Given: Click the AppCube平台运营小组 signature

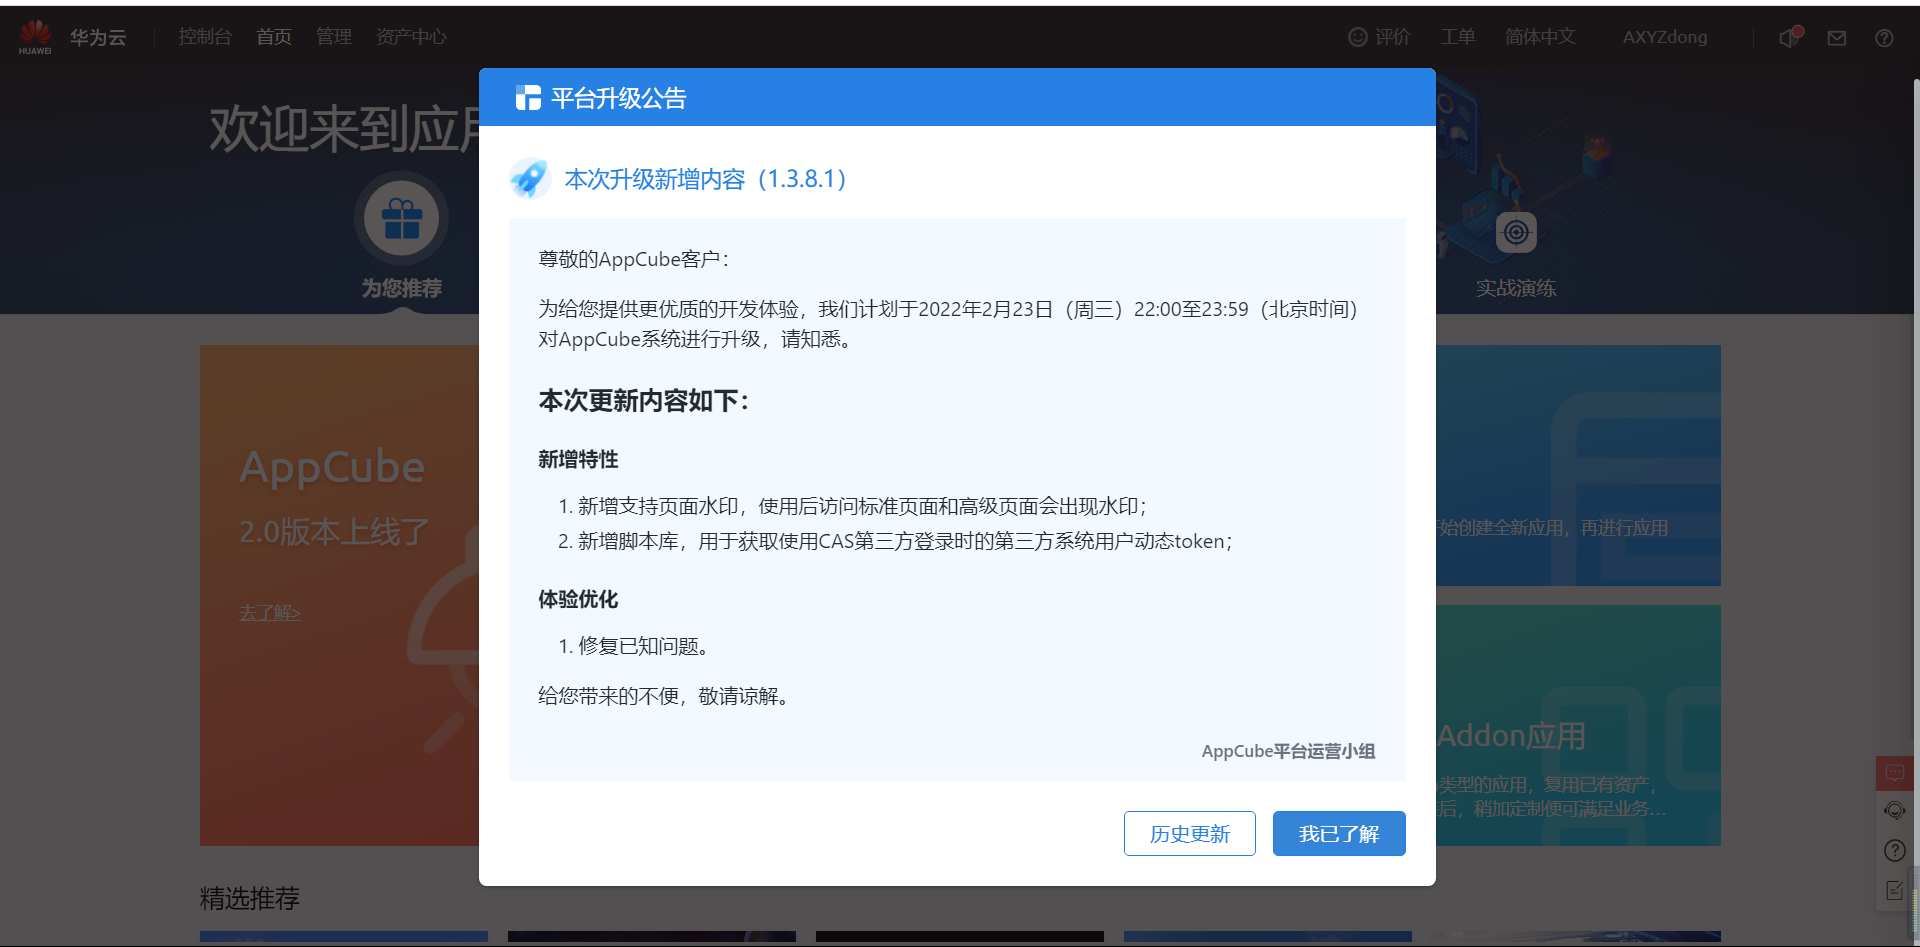Looking at the screenshot, I should pyautogui.click(x=1288, y=751).
